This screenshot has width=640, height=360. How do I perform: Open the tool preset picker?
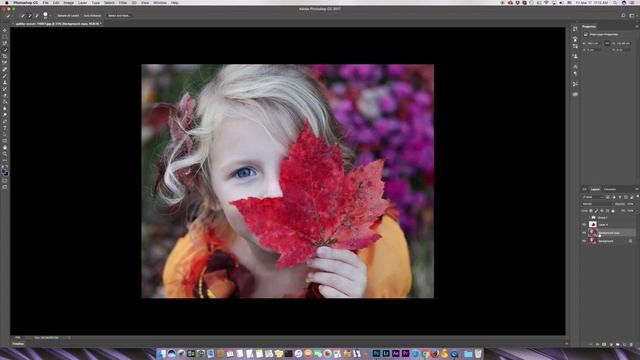coord(9,16)
